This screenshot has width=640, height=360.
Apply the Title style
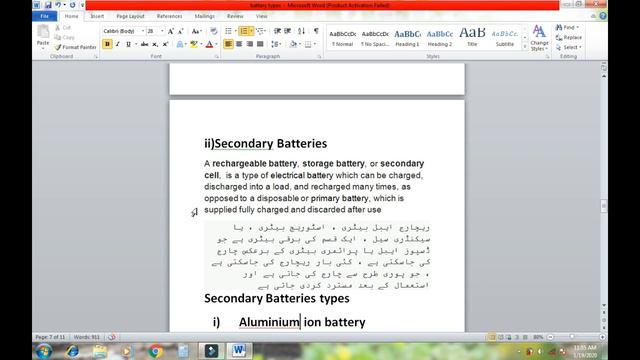pos(472,38)
